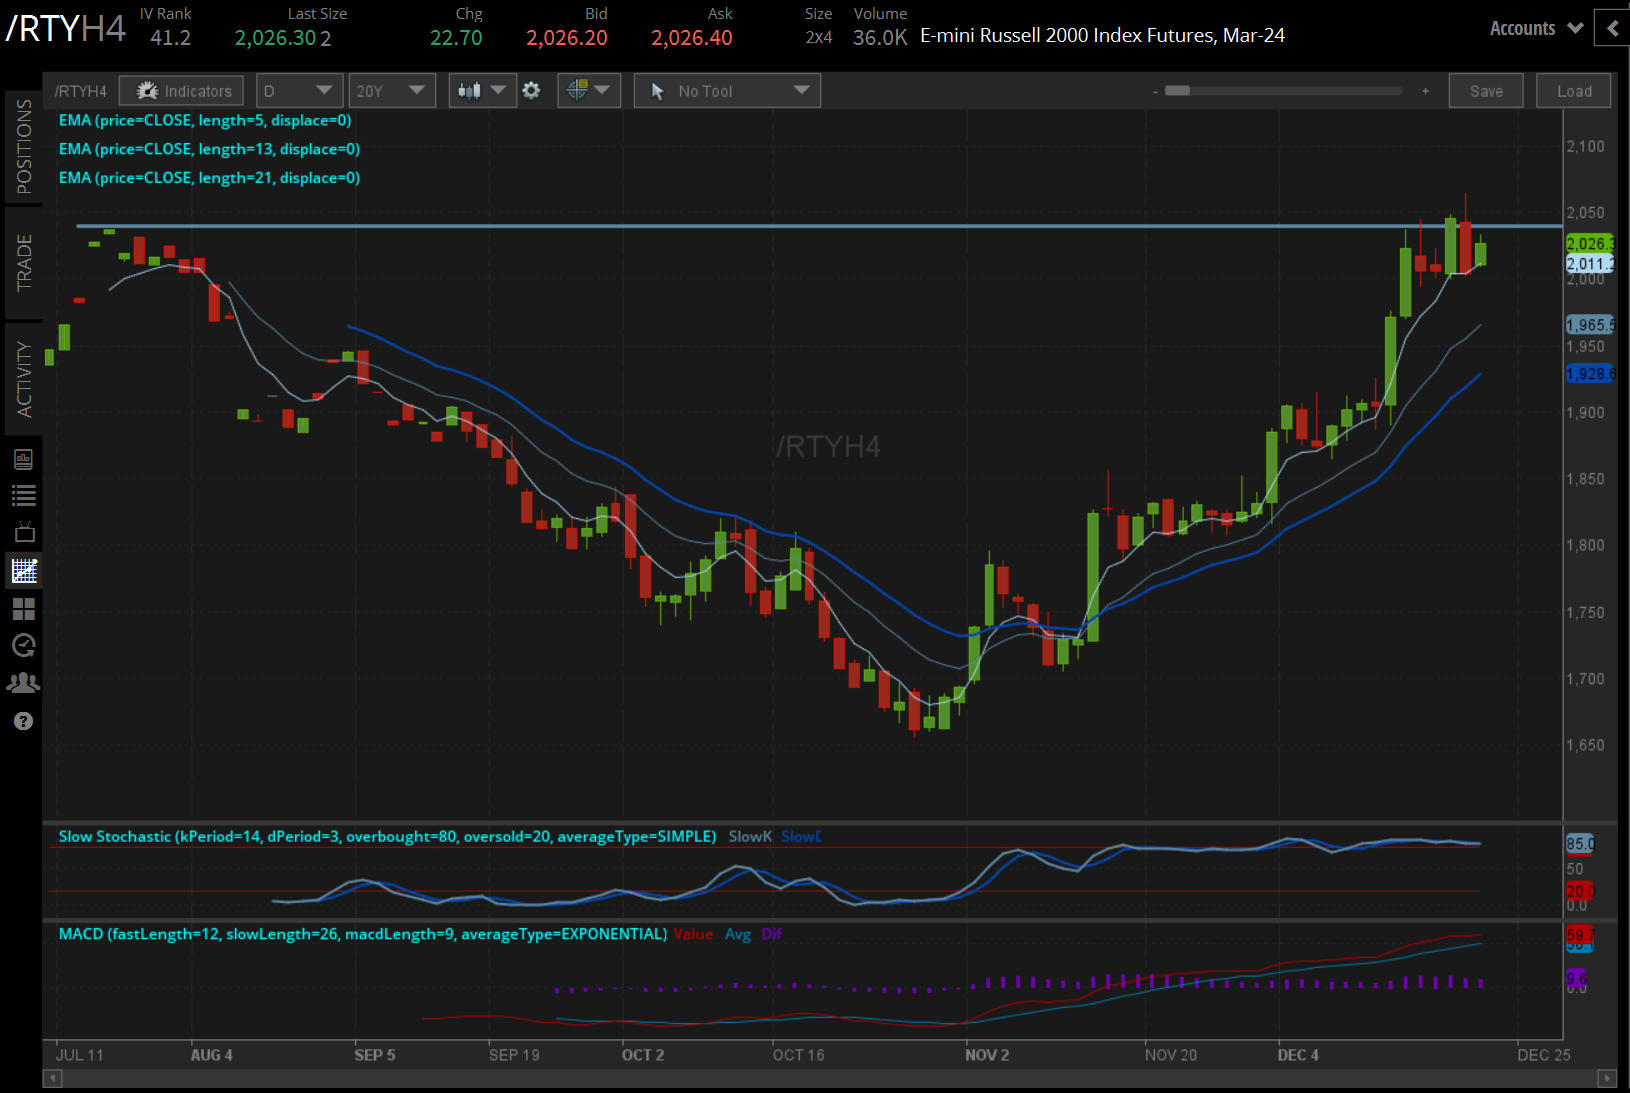The width and height of the screenshot is (1630, 1093).
Task: Open the chart settings gear
Action: tap(531, 90)
